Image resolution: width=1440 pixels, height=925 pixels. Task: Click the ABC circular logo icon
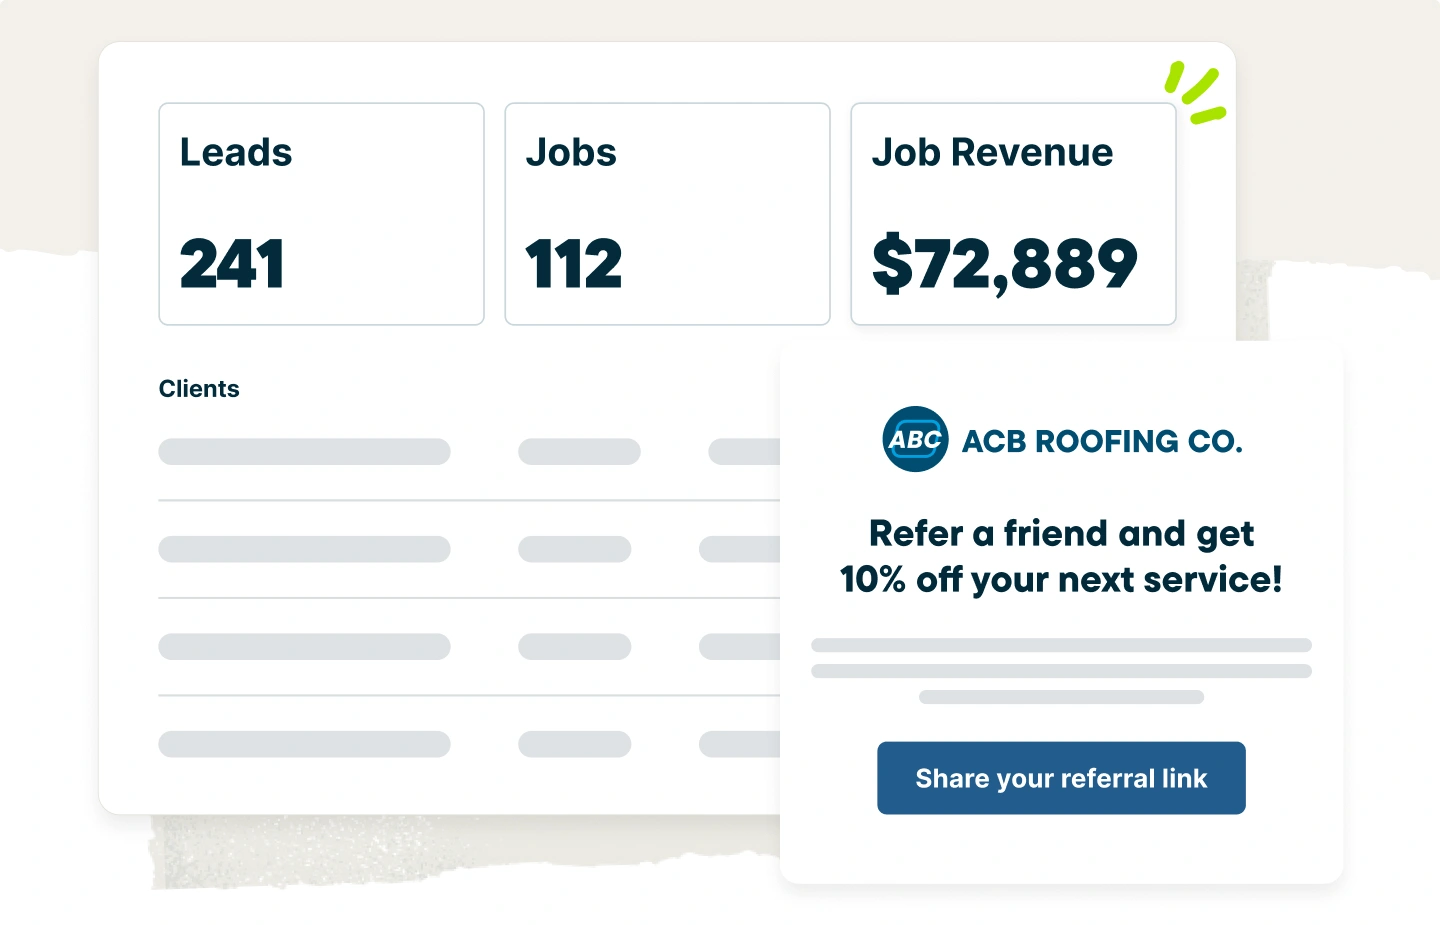(914, 439)
